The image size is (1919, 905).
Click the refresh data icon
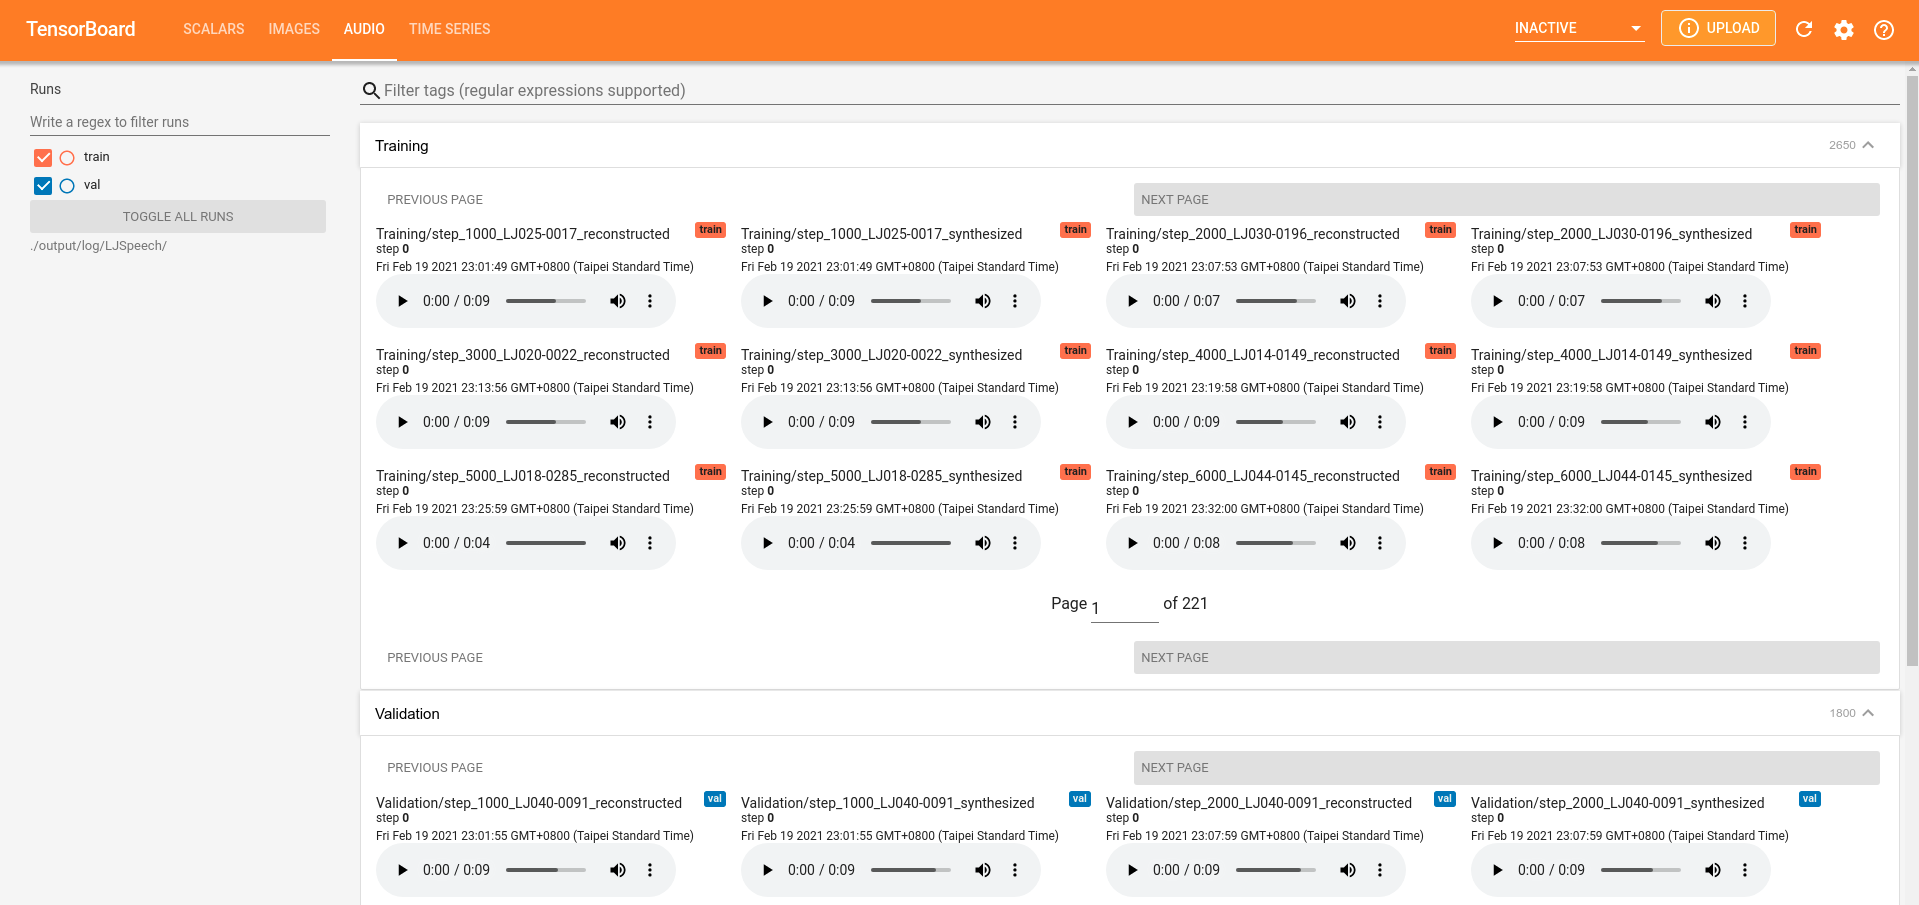coord(1803,29)
